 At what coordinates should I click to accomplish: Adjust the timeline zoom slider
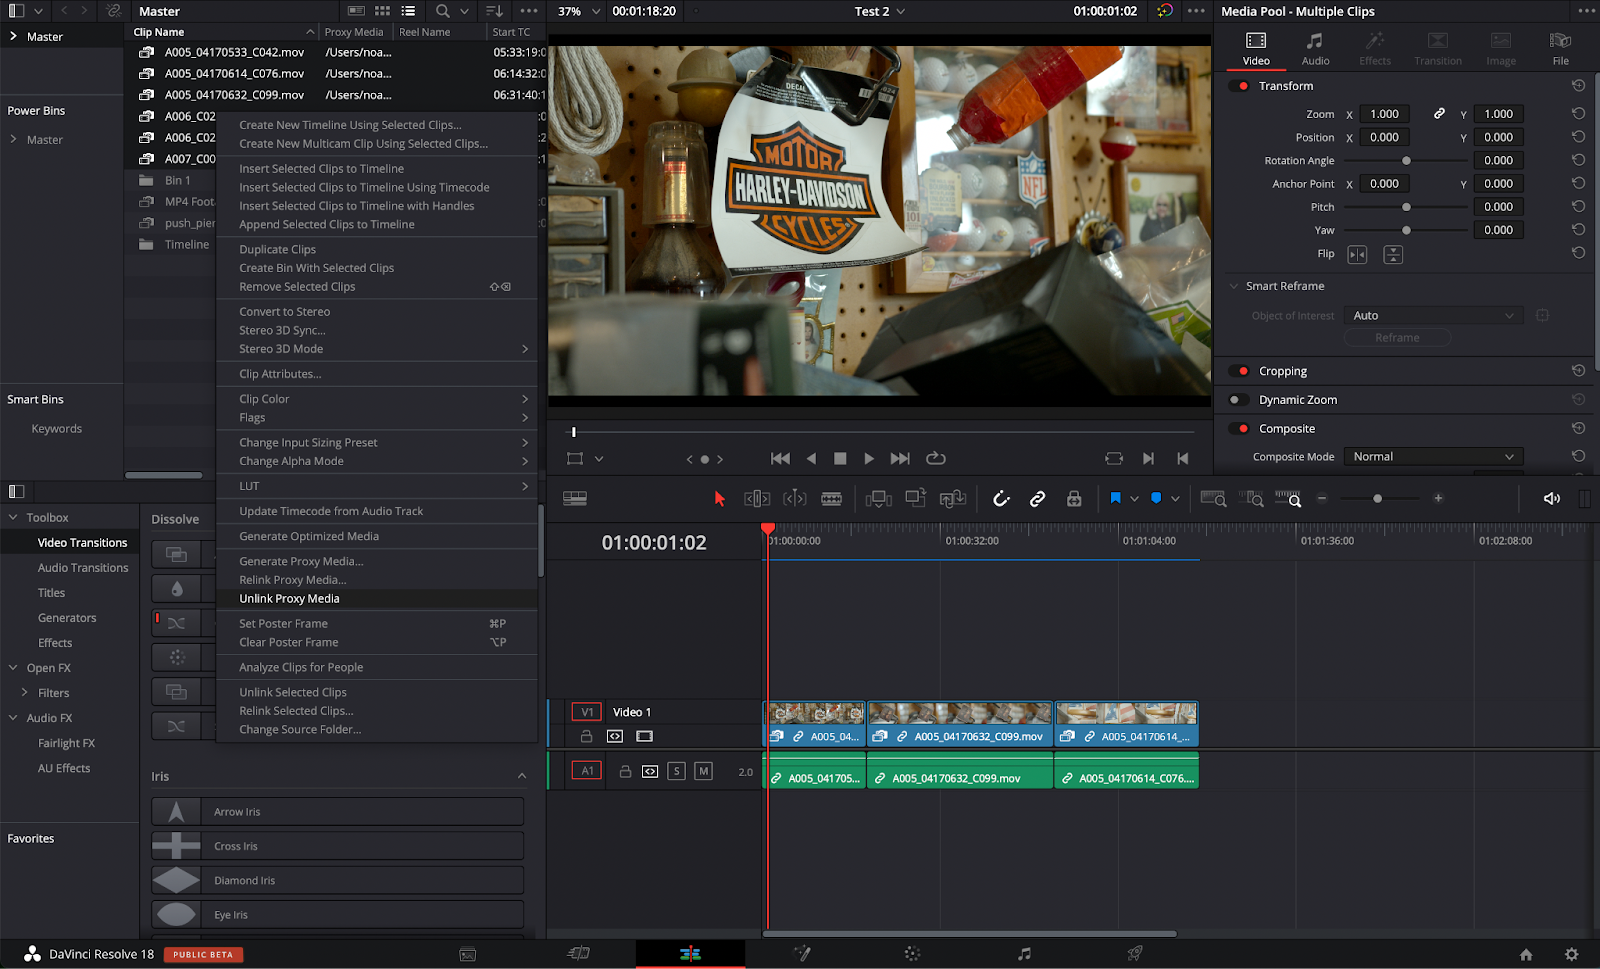tap(1378, 498)
